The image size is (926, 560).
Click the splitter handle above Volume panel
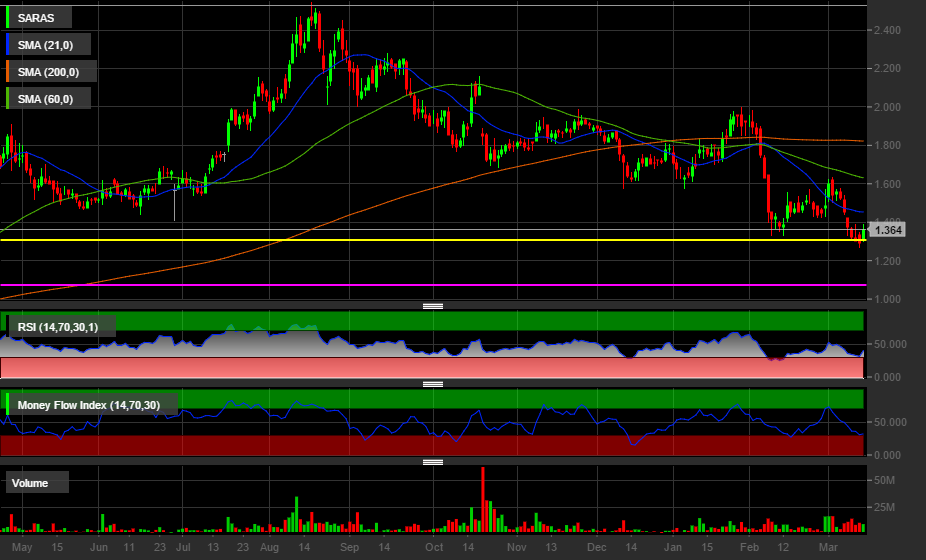pyautogui.click(x=432, y=462)
